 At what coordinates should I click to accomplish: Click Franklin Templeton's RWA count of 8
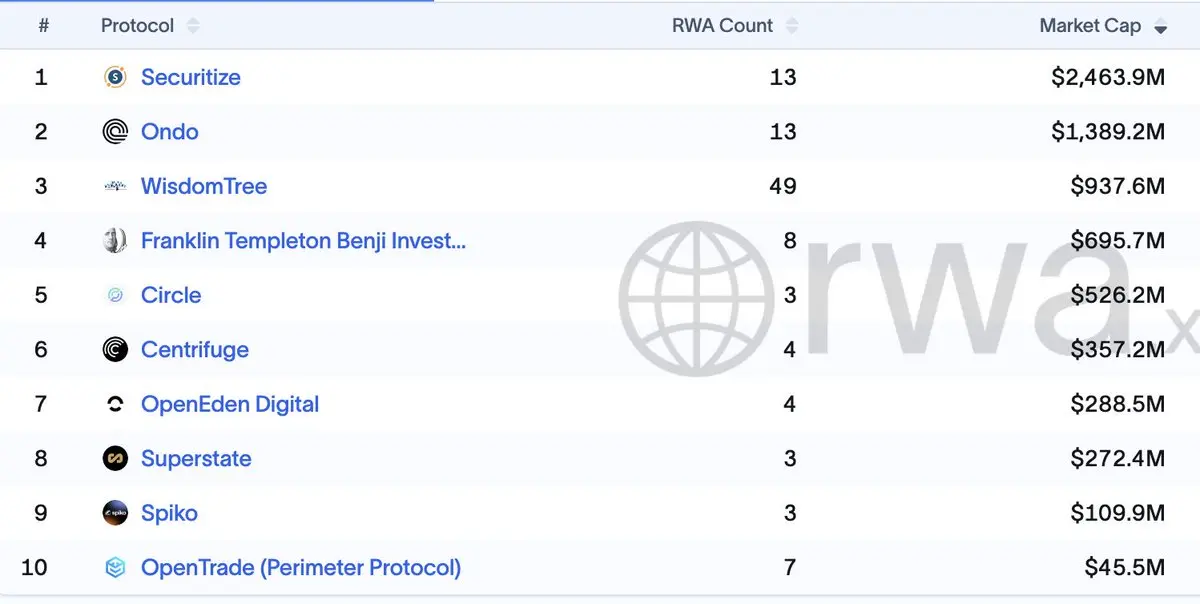click(x=790, y=241)
